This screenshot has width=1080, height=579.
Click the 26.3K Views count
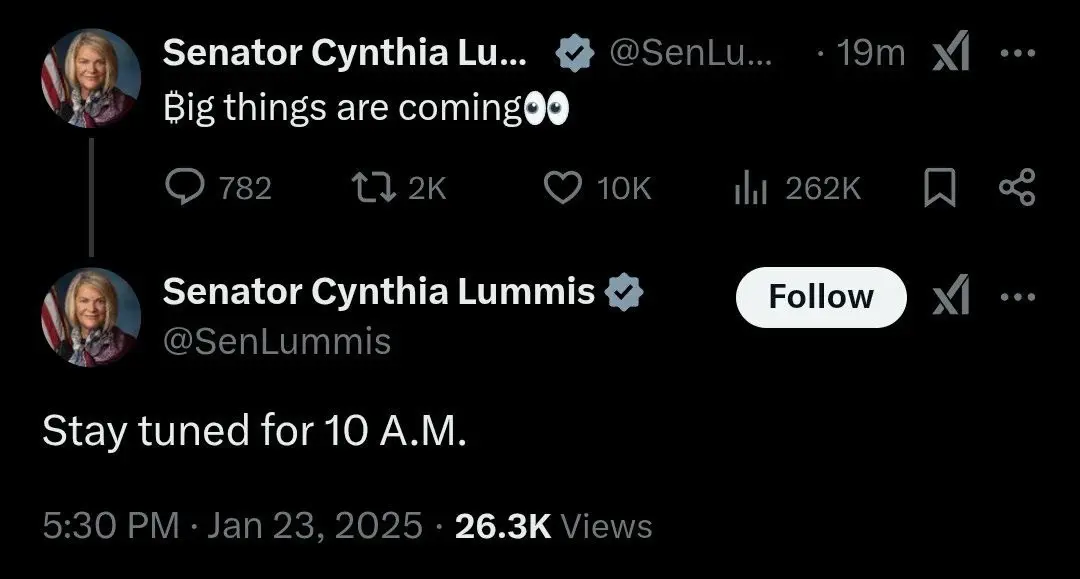(553, 526)
